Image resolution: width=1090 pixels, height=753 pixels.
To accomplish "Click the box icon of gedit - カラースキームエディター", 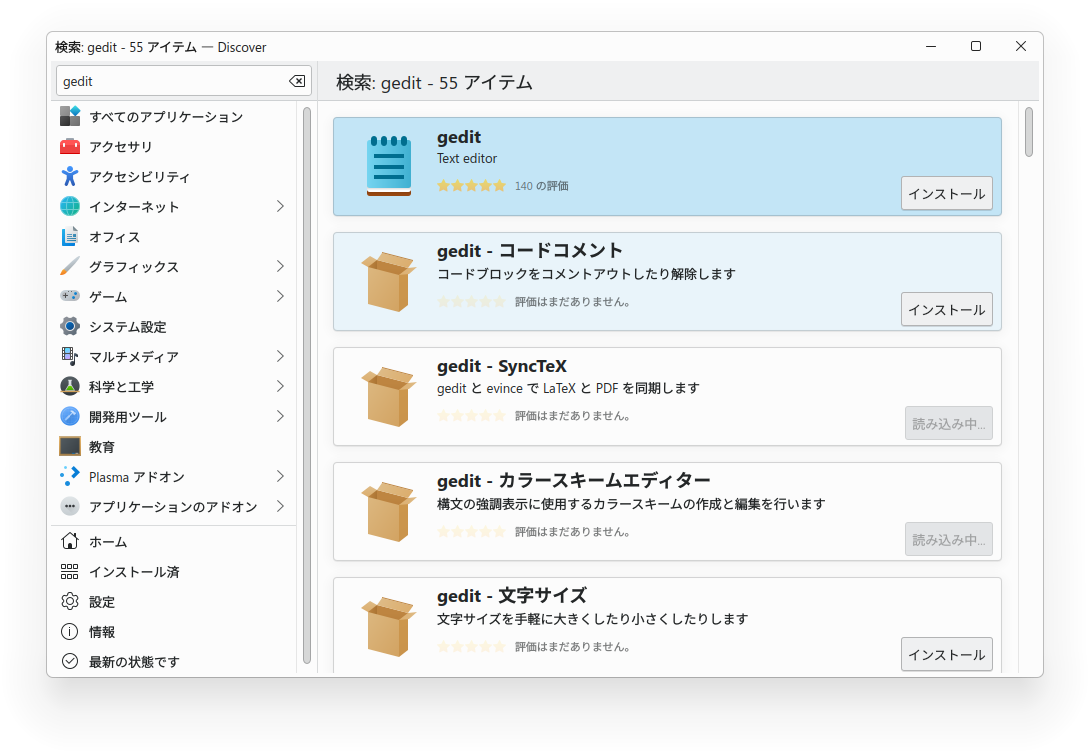I will (389, 512).
